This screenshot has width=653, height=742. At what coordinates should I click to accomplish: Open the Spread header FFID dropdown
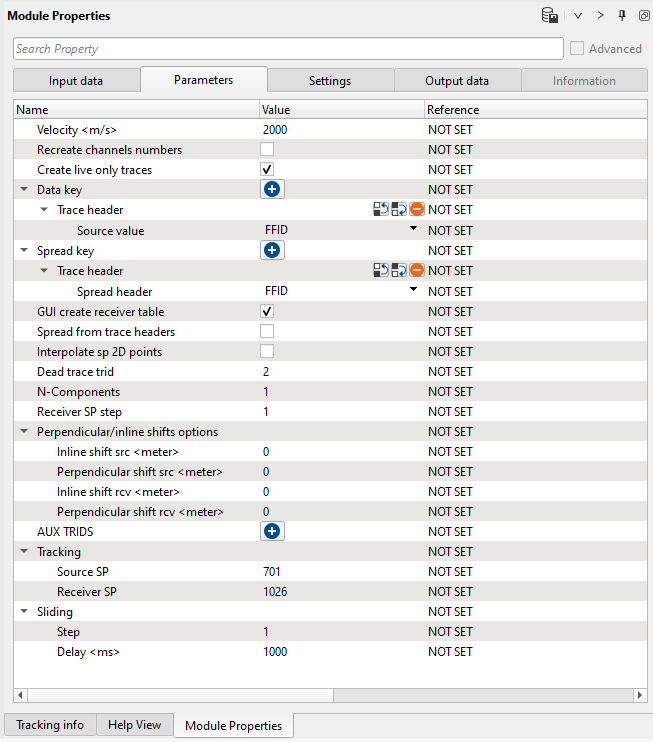coord(413,290)
